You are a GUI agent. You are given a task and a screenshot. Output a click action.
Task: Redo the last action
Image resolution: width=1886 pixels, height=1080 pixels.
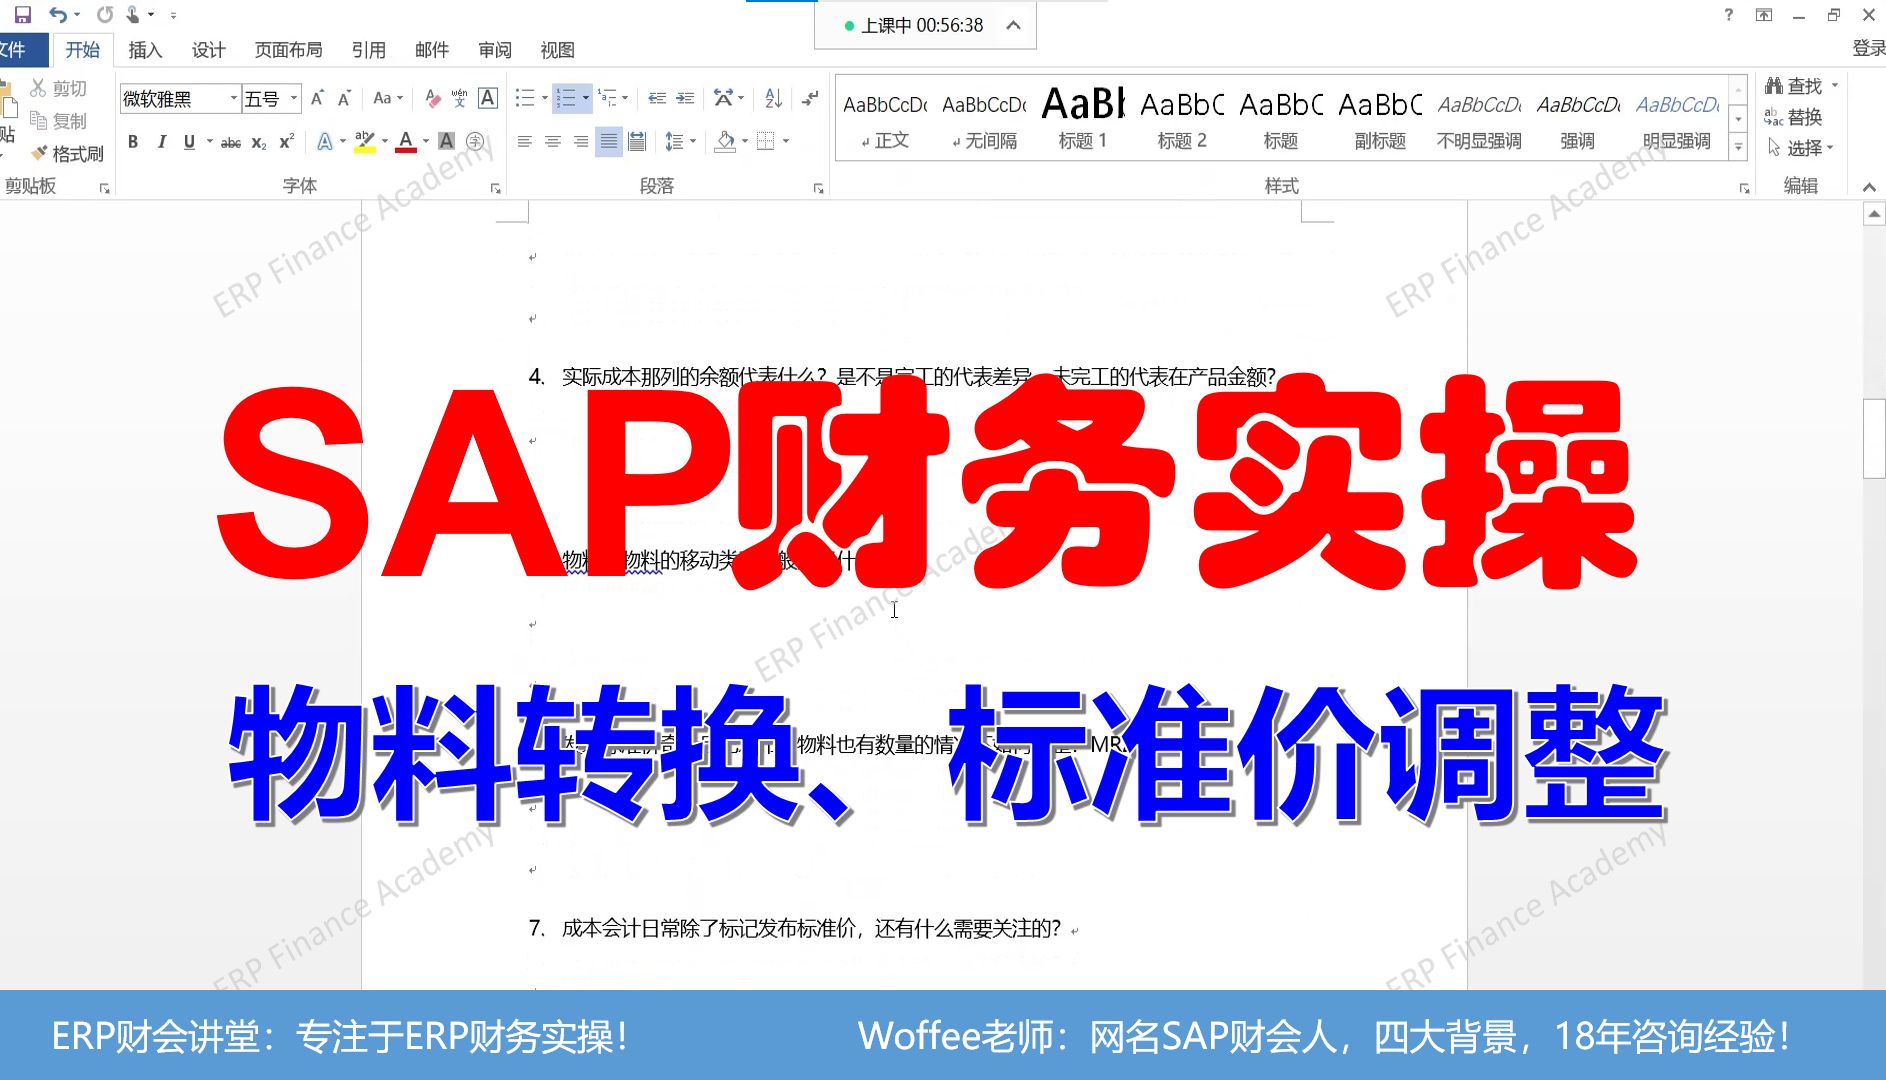tap(105, 15)
